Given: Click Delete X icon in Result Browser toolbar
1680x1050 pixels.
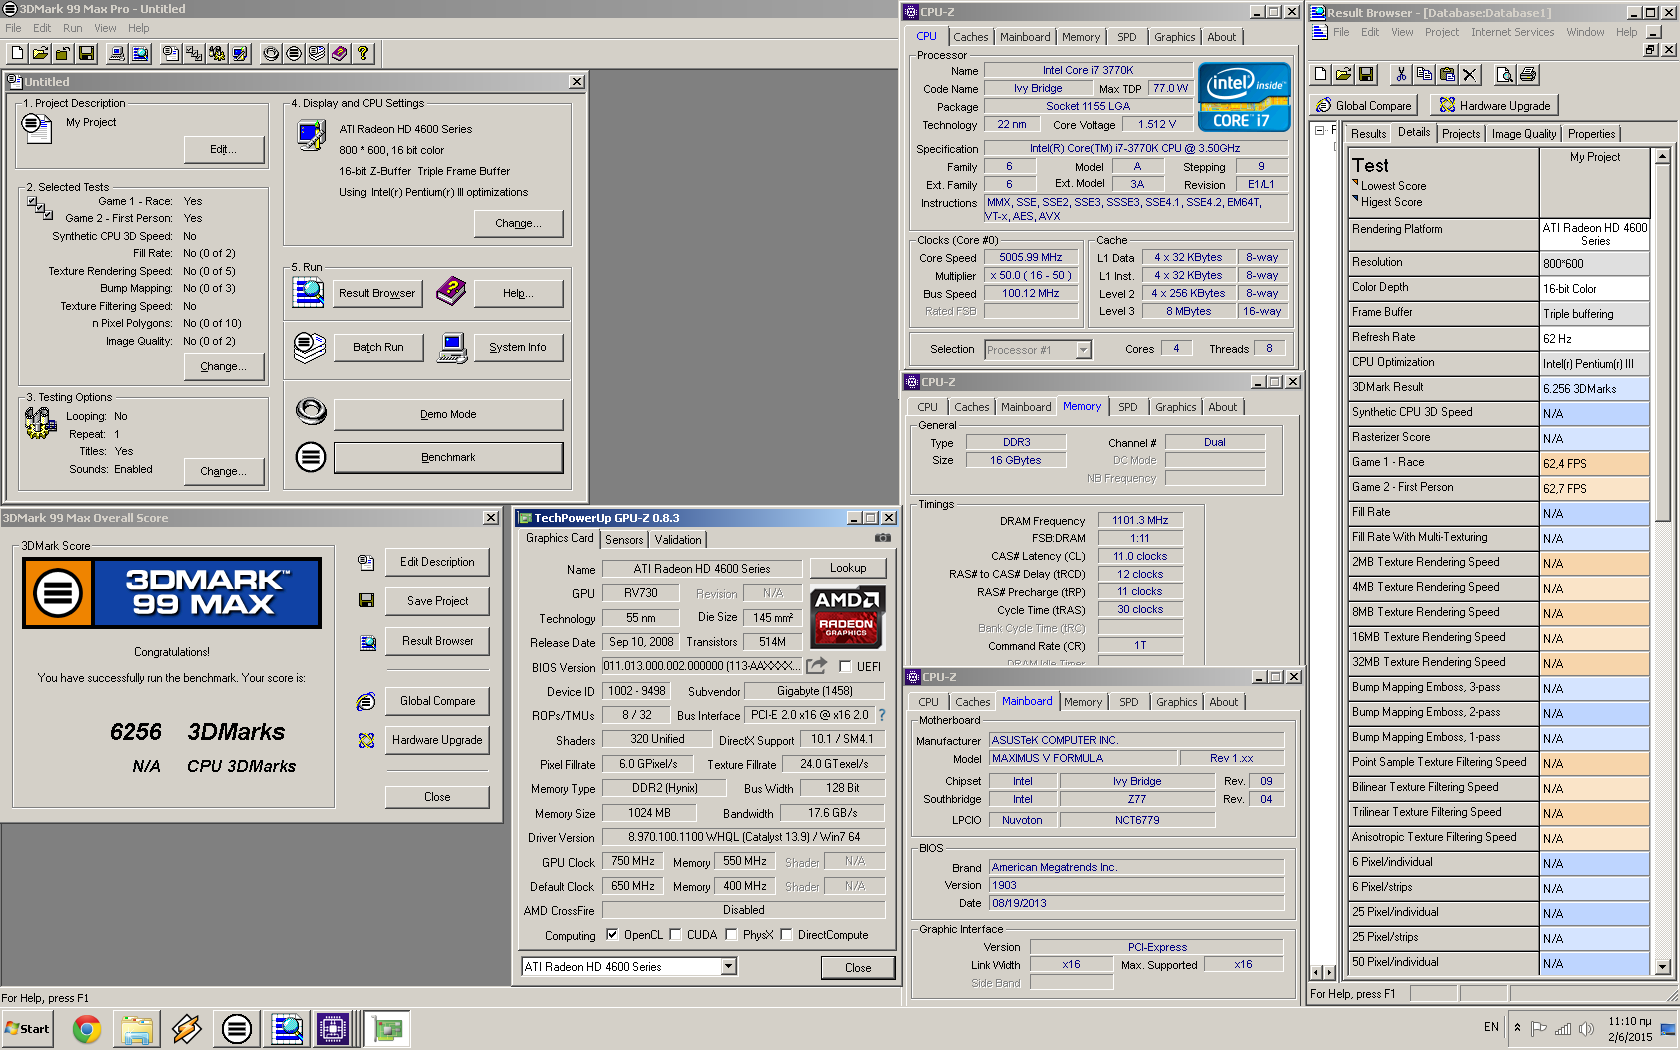Looking at the screenshot, I should 1470,74.
